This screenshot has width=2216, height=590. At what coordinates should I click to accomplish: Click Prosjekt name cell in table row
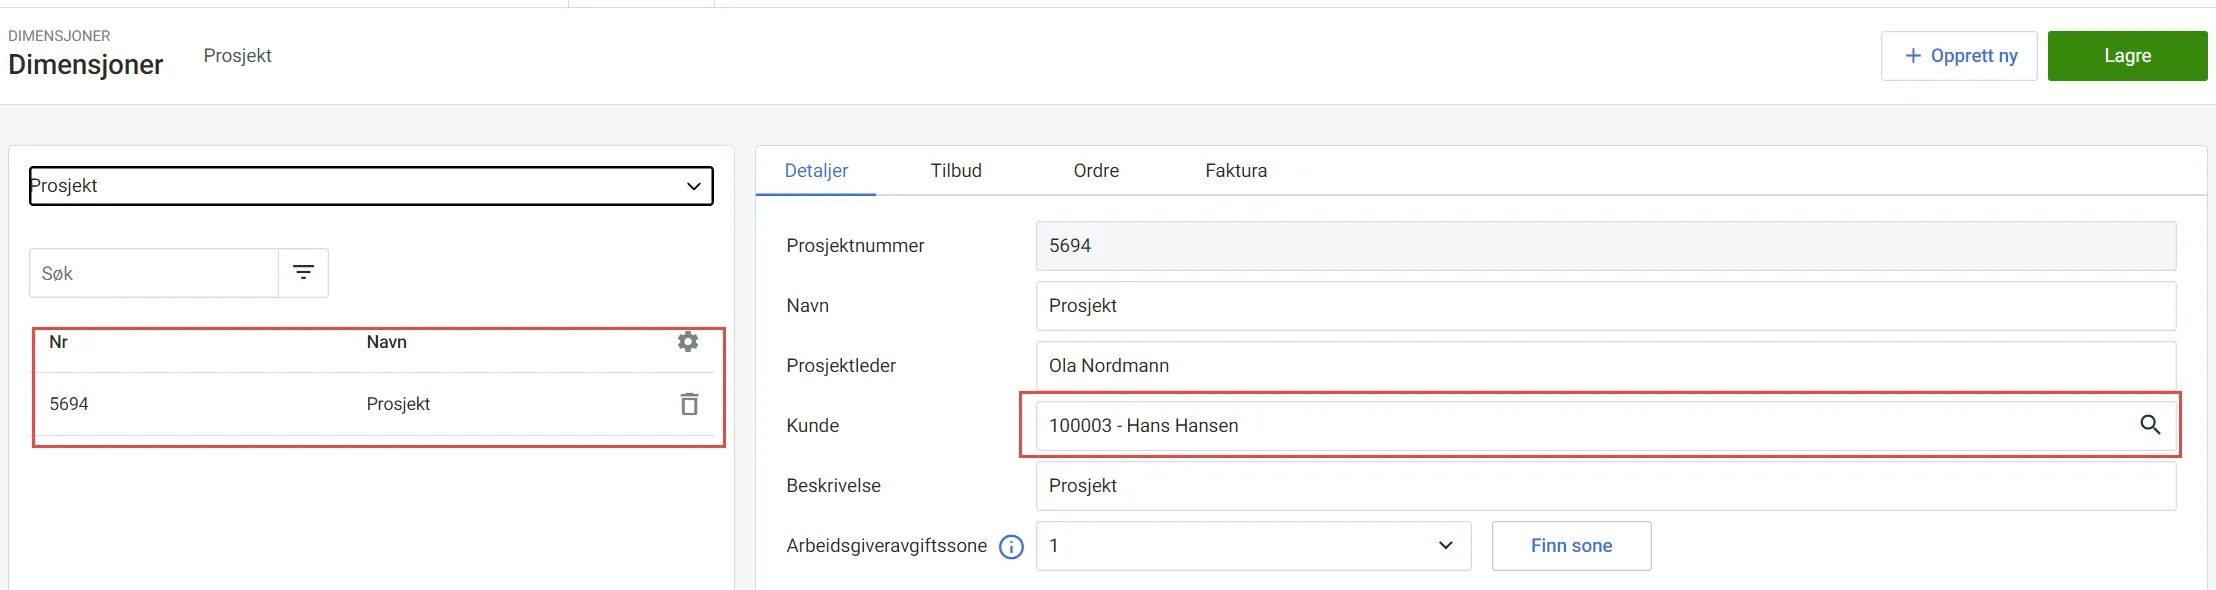(398, 404)
